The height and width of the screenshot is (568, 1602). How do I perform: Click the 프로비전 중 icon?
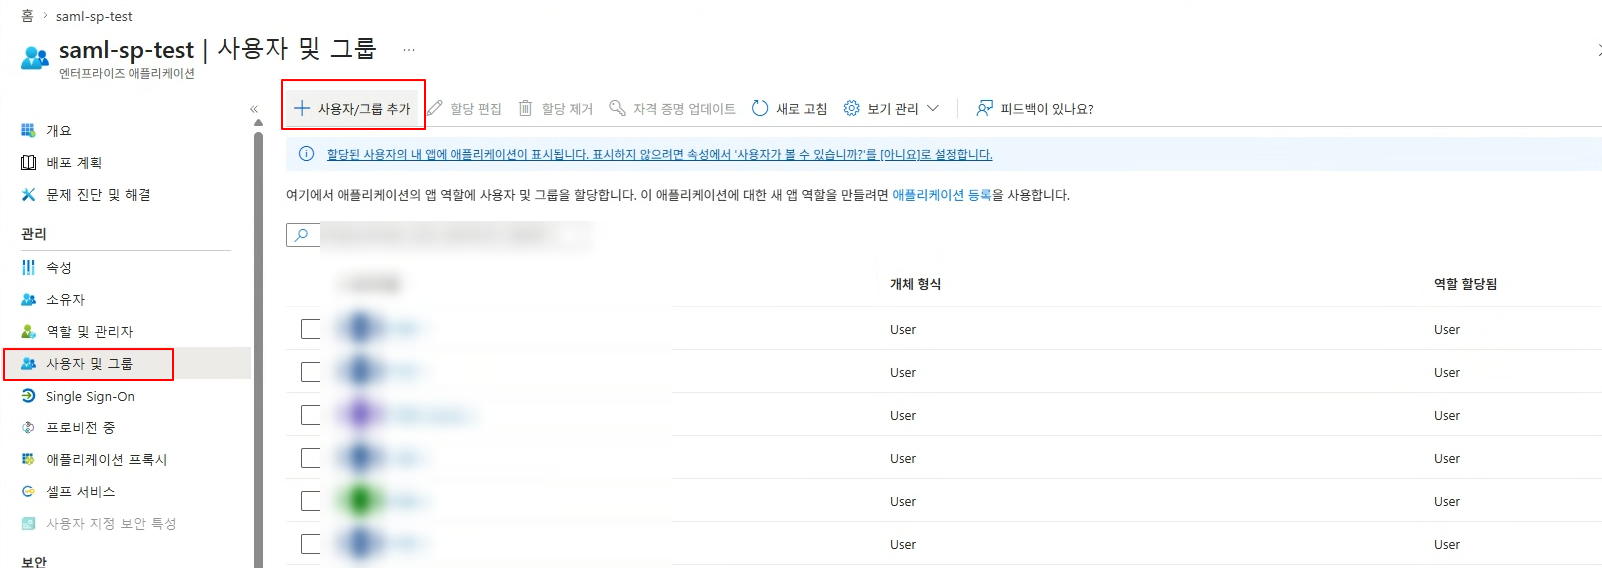coord(28,427)
